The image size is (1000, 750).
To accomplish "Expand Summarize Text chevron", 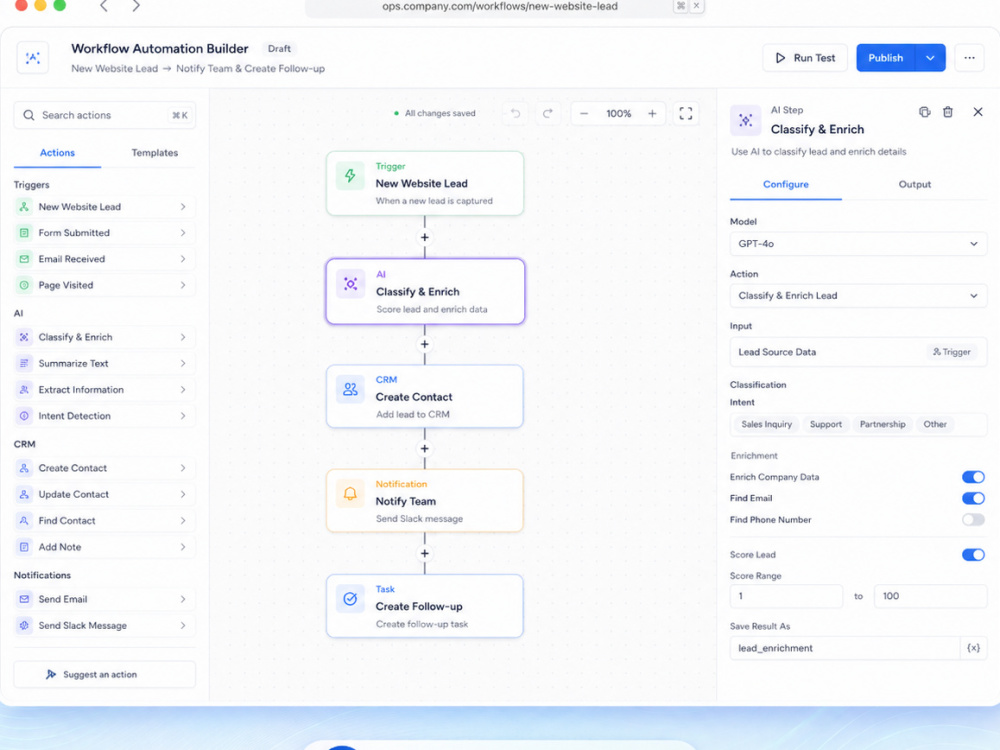I will 183,364.
